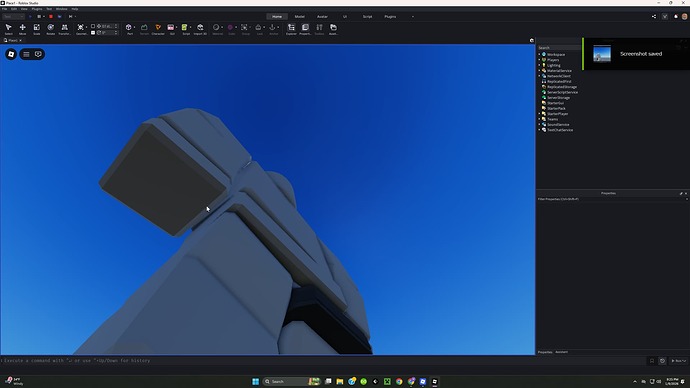Switch to the Home ribbon tab

(277, 16)
